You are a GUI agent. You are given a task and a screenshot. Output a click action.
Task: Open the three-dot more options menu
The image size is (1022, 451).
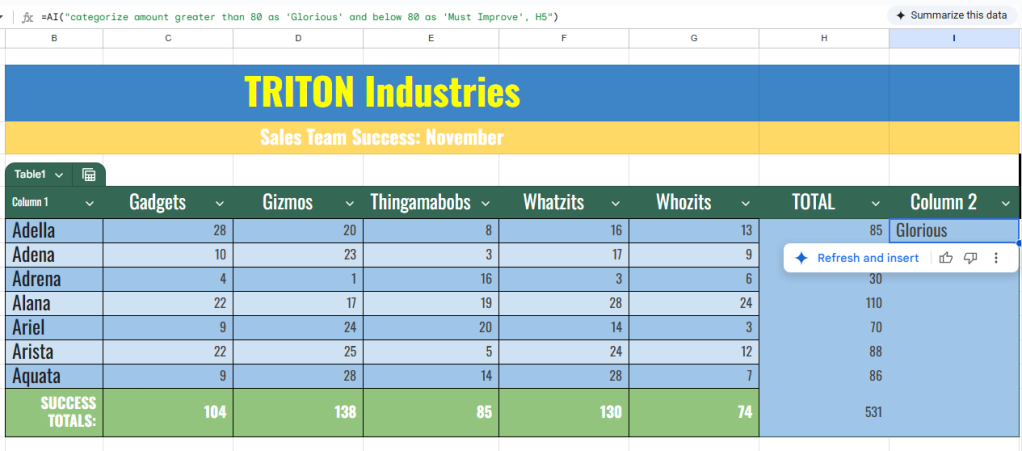click(995, 258)
